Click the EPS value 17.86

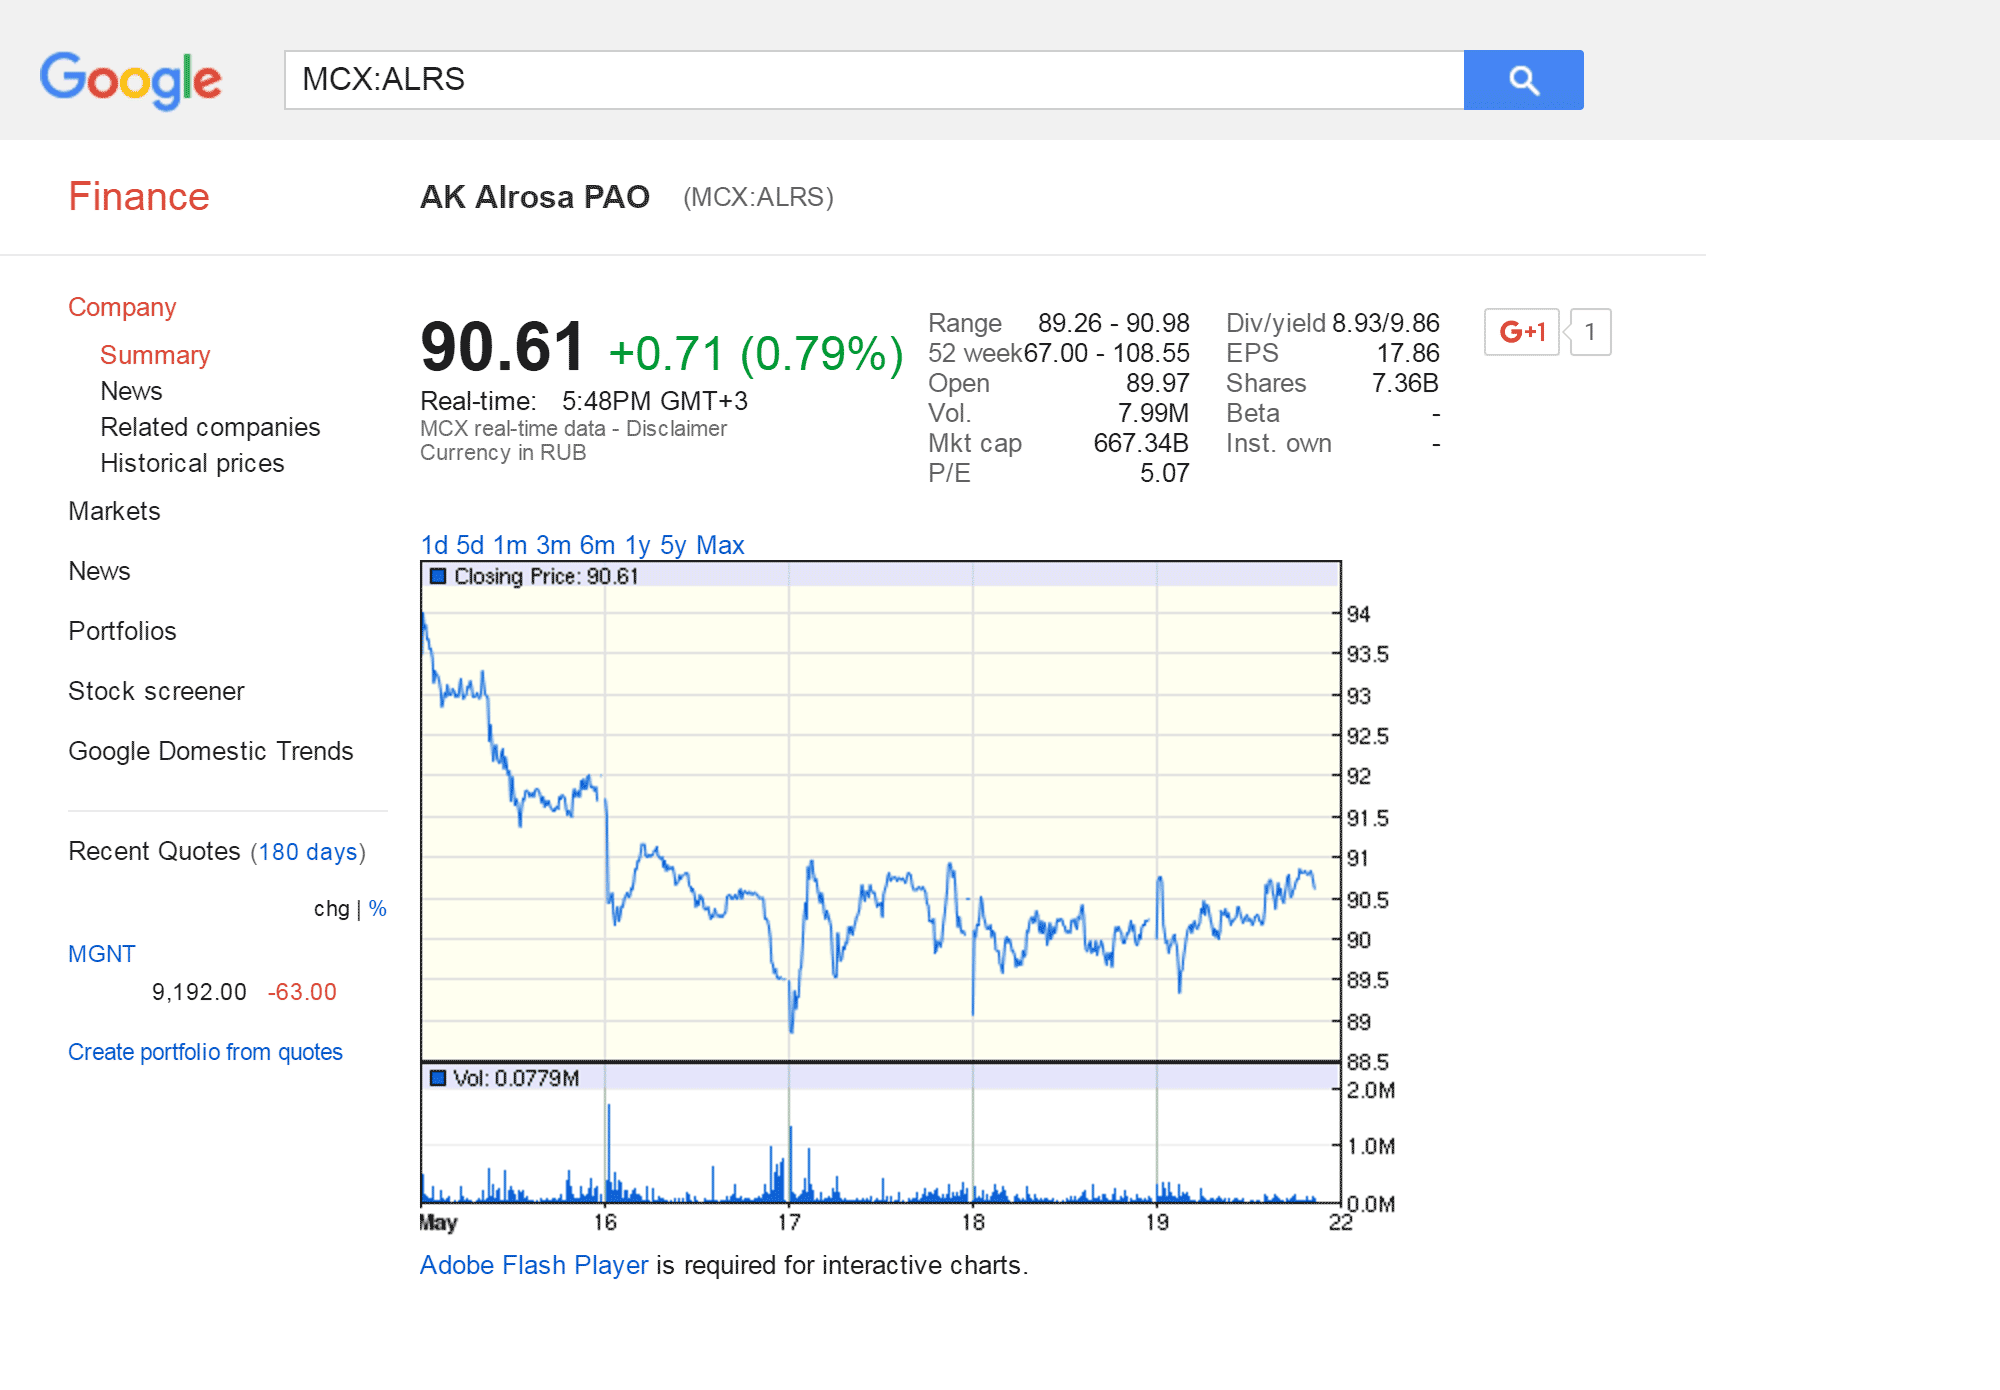pos(1408,353)
